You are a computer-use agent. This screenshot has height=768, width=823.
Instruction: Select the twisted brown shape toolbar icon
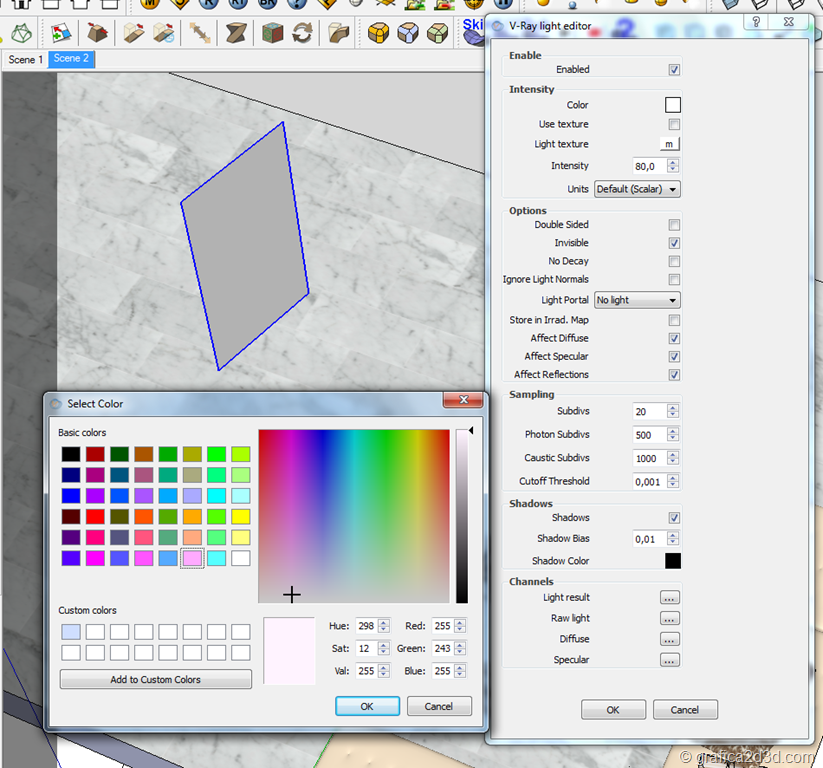(236, 34)
